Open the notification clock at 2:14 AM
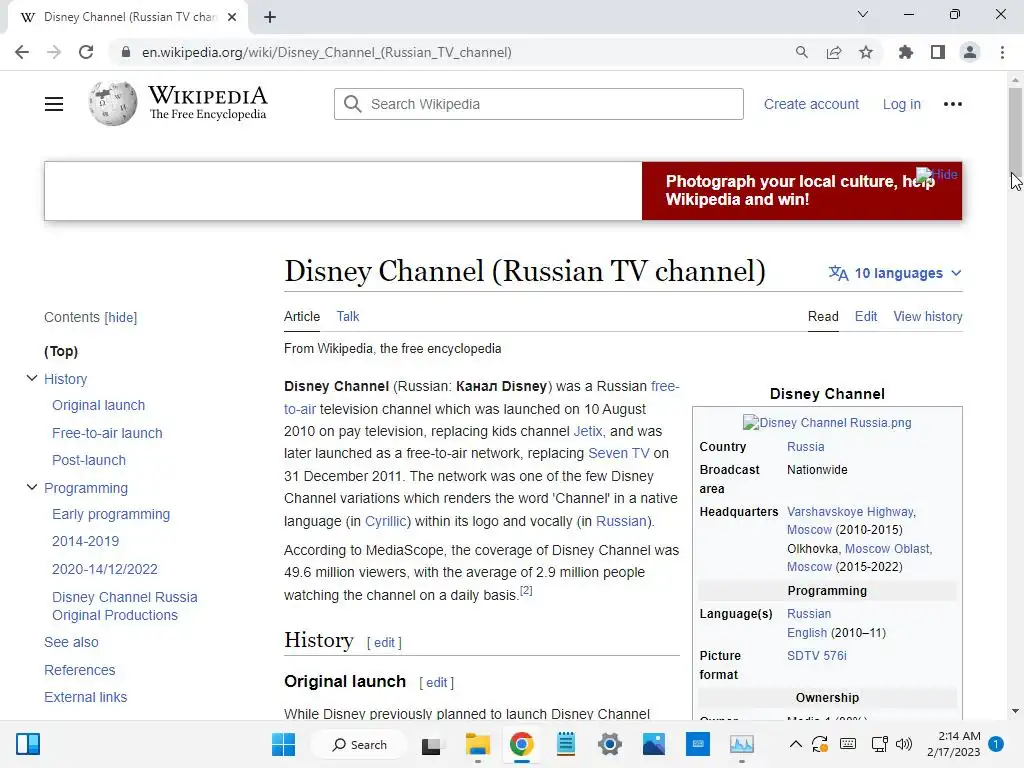 pos(953,744)
